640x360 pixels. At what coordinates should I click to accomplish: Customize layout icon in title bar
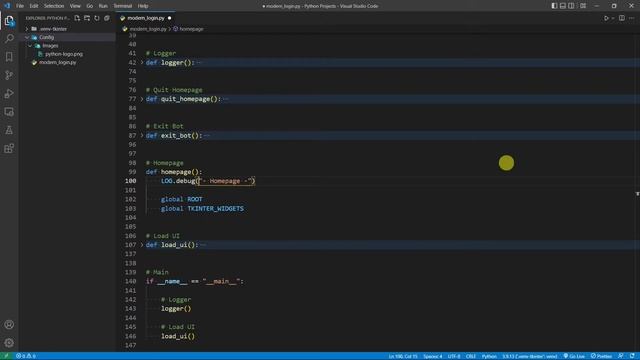point(583,6)
